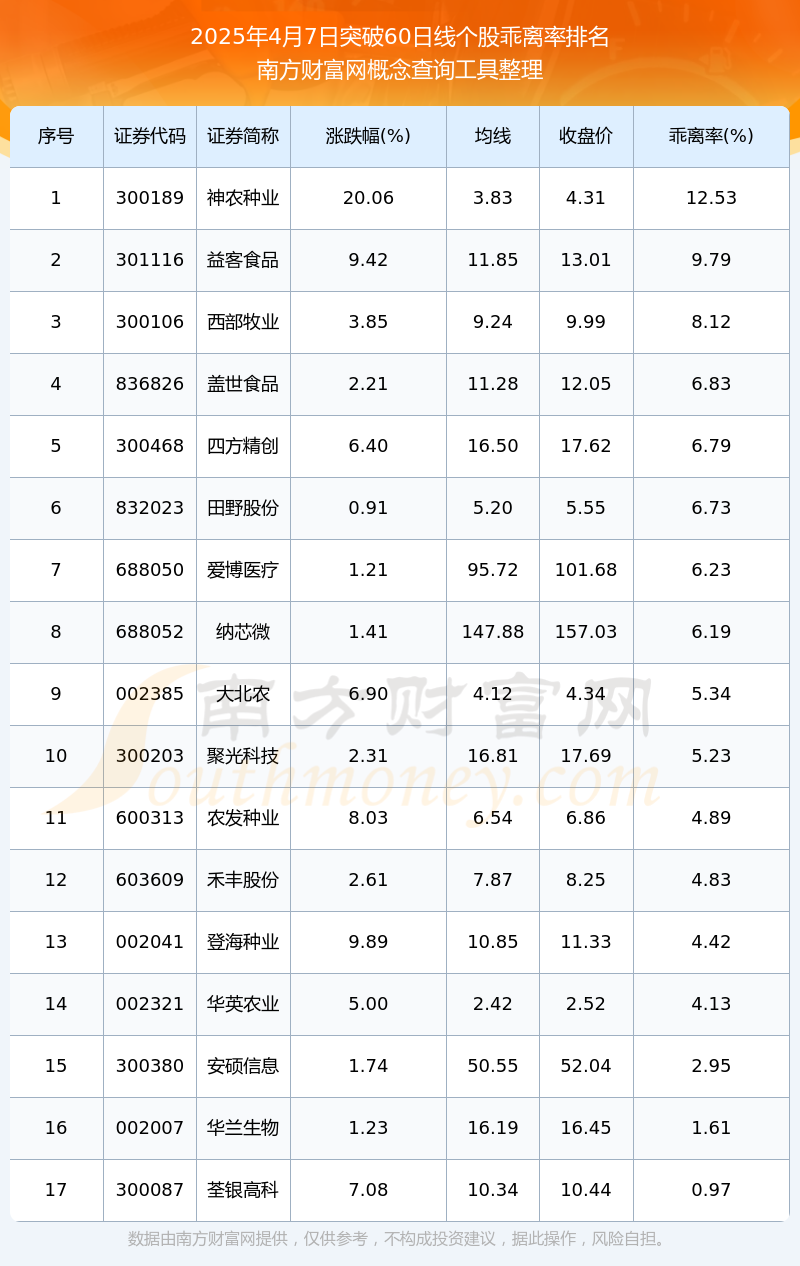Click the deviation value 8.12
The width and height of the screenshot is (800, 1266).
click(711, 322)
